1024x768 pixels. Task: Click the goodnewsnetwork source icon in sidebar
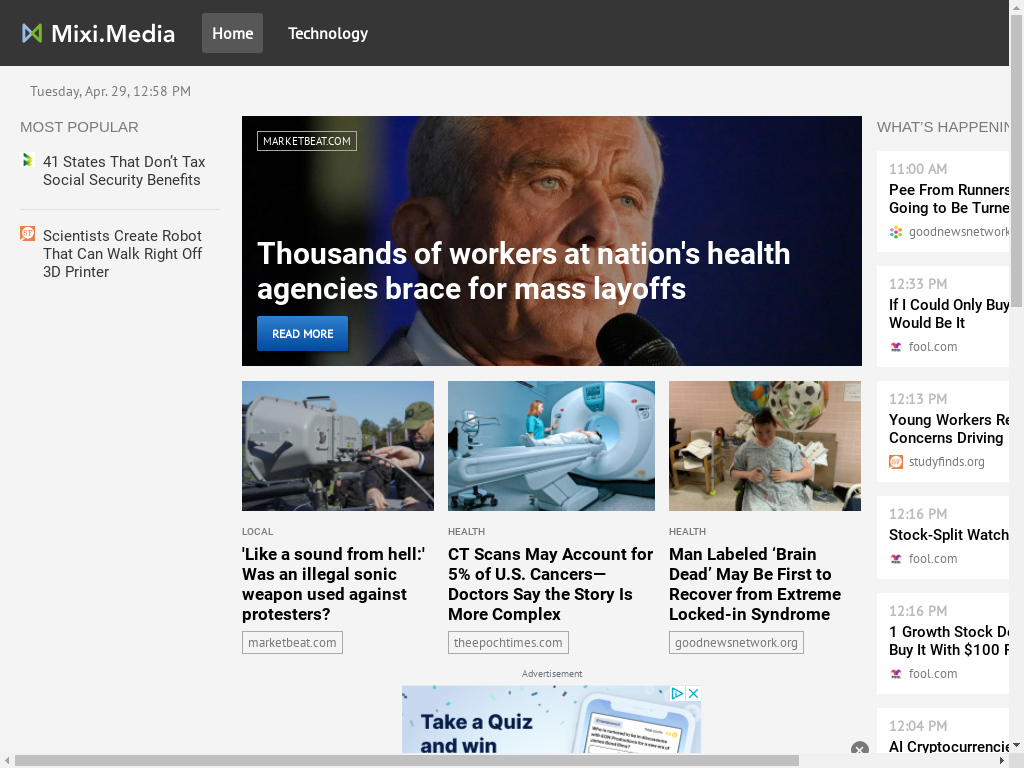coord(896,232)
